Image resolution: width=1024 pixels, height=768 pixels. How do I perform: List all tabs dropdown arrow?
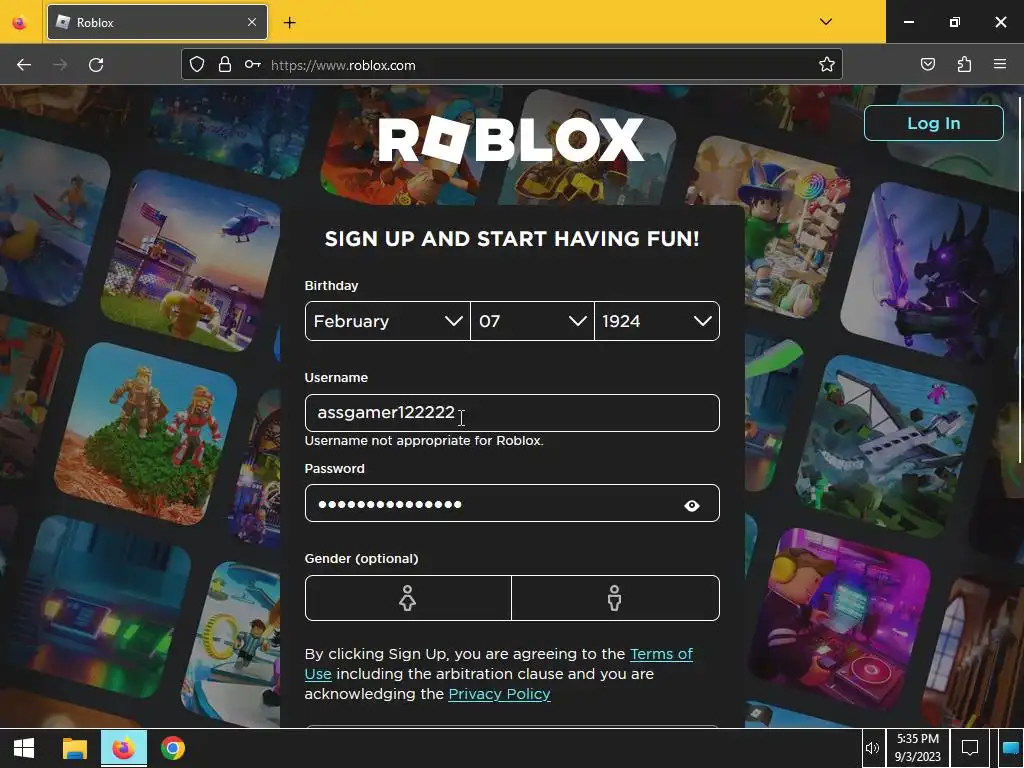click(x=825, y=22)
